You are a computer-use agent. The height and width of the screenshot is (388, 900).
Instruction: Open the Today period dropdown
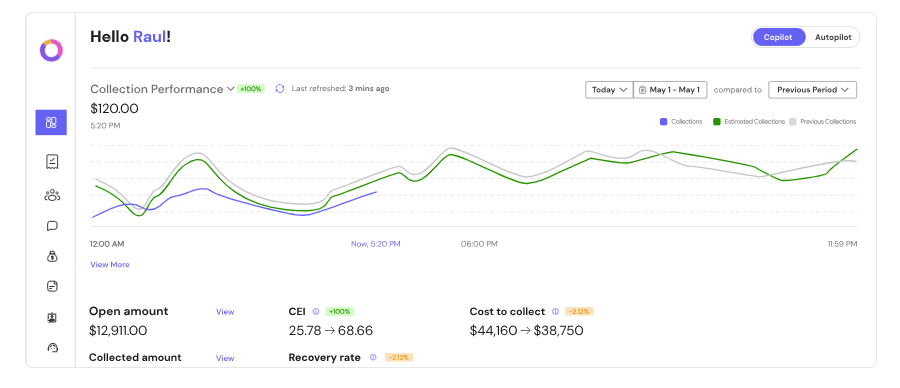609,90
